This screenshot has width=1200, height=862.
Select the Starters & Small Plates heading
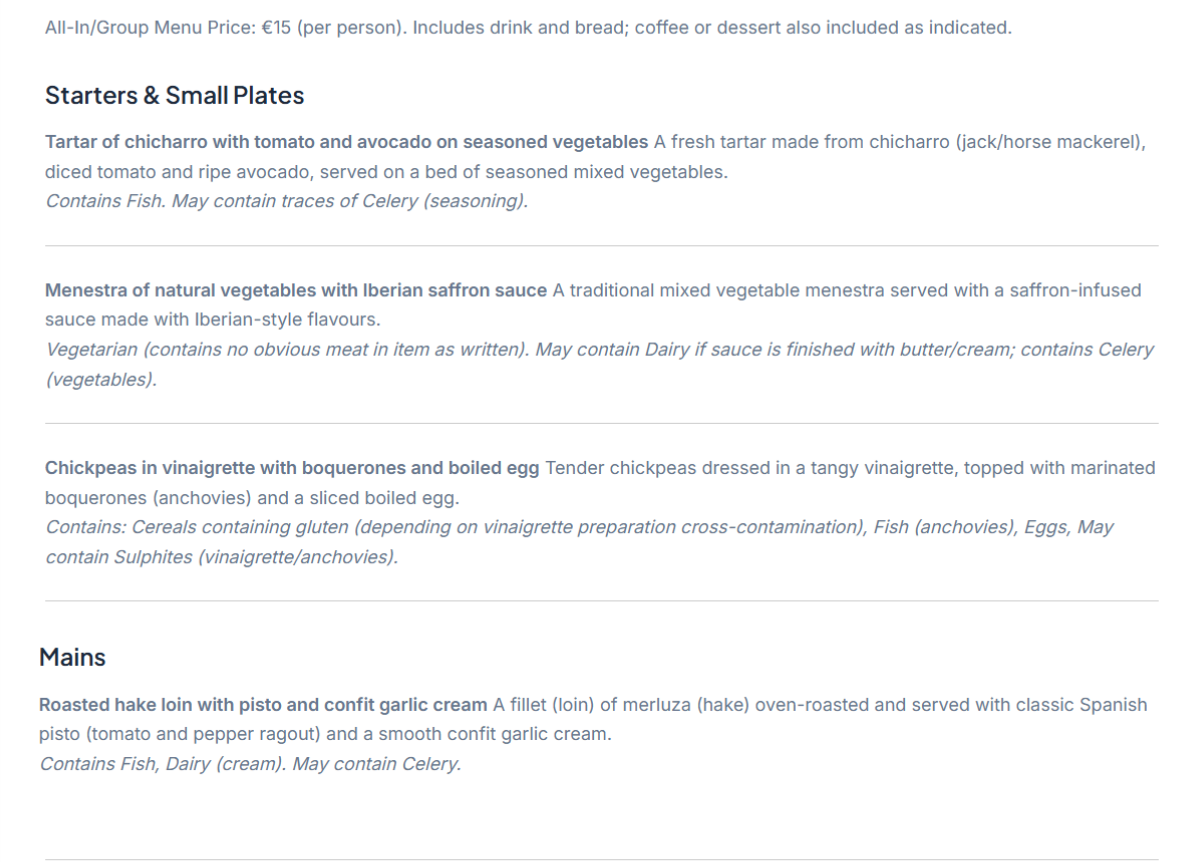(x=174, y=96)
